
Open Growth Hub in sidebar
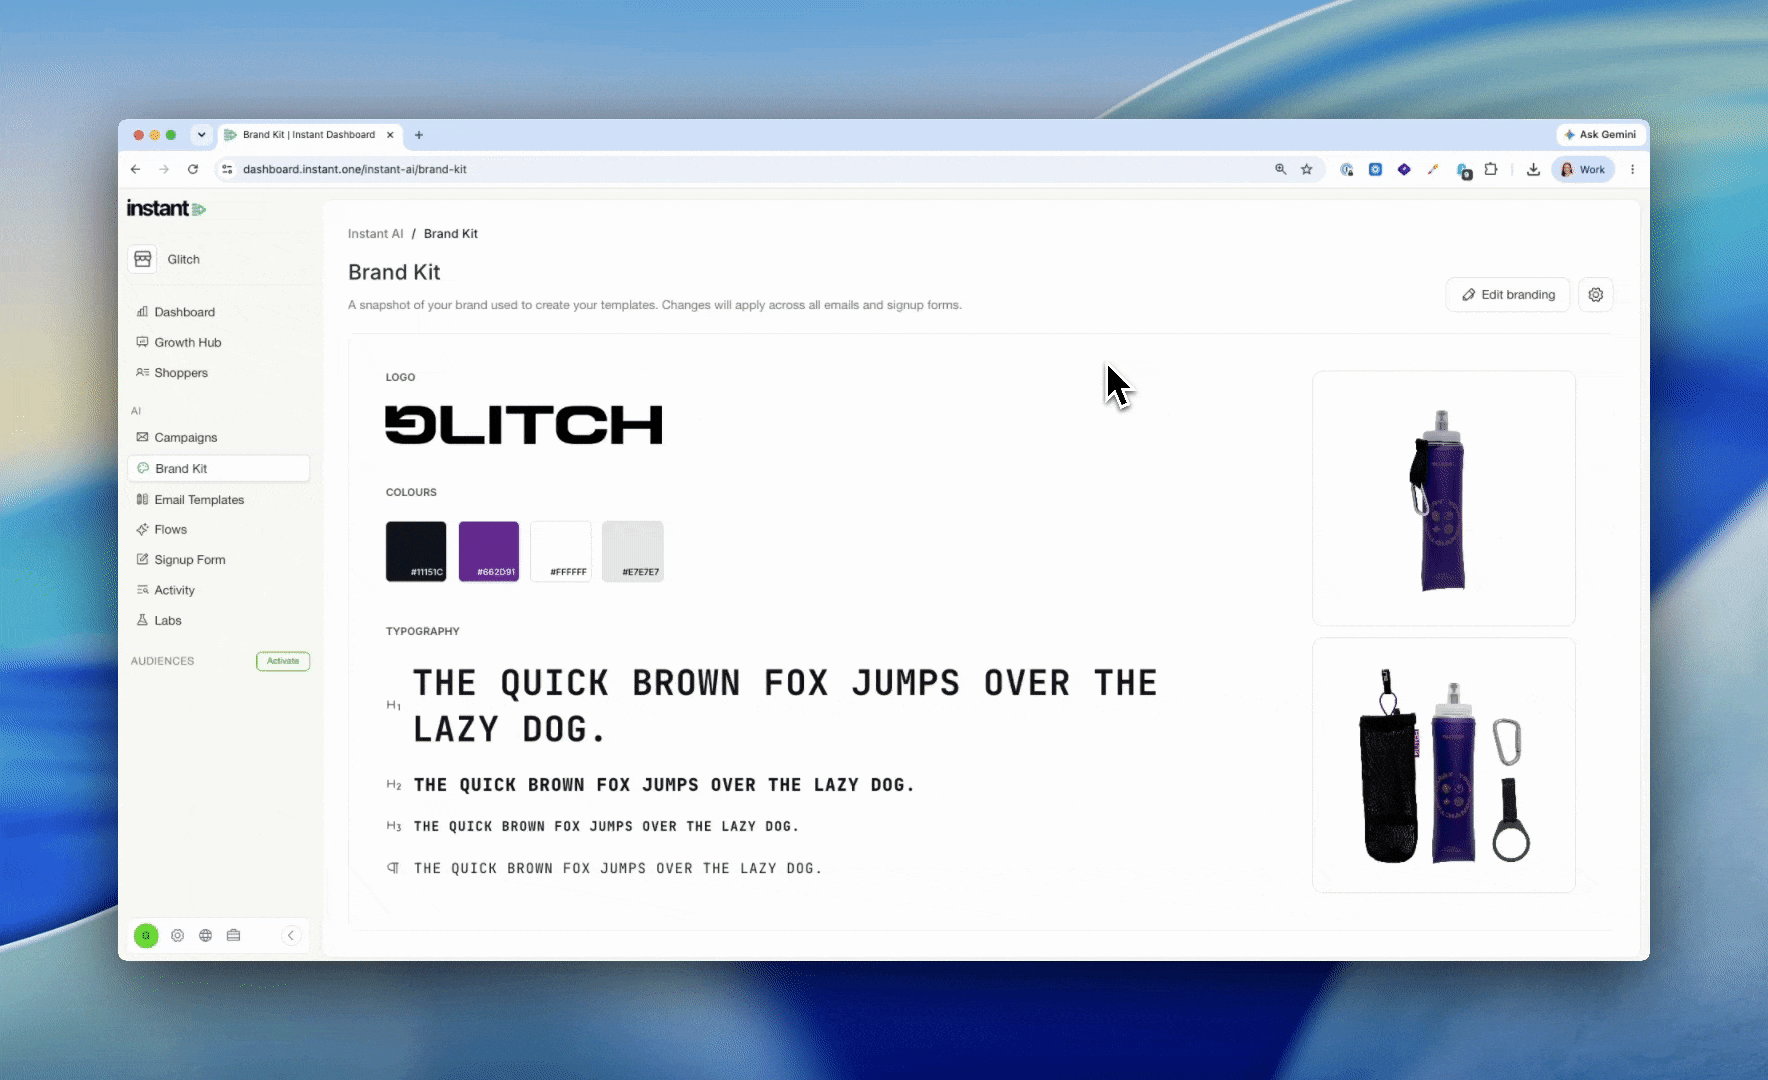pos(179,342)
